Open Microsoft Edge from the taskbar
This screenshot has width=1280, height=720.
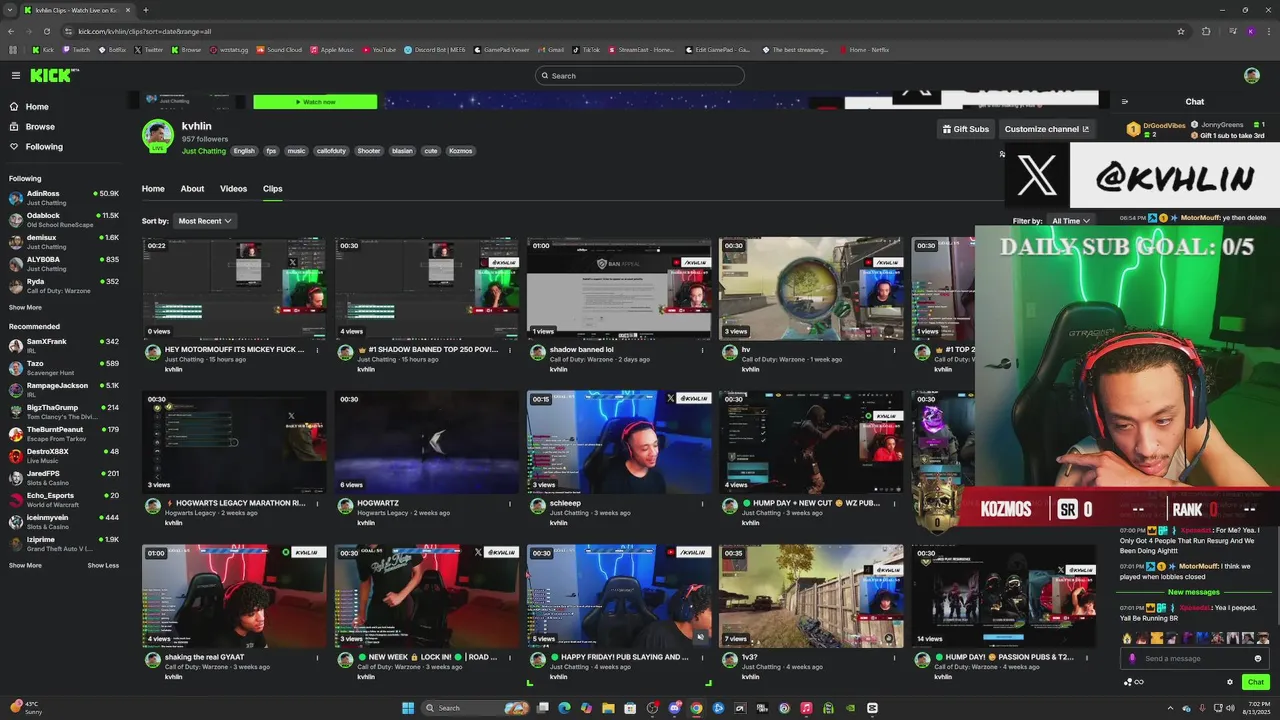click(x=564, y=708)
